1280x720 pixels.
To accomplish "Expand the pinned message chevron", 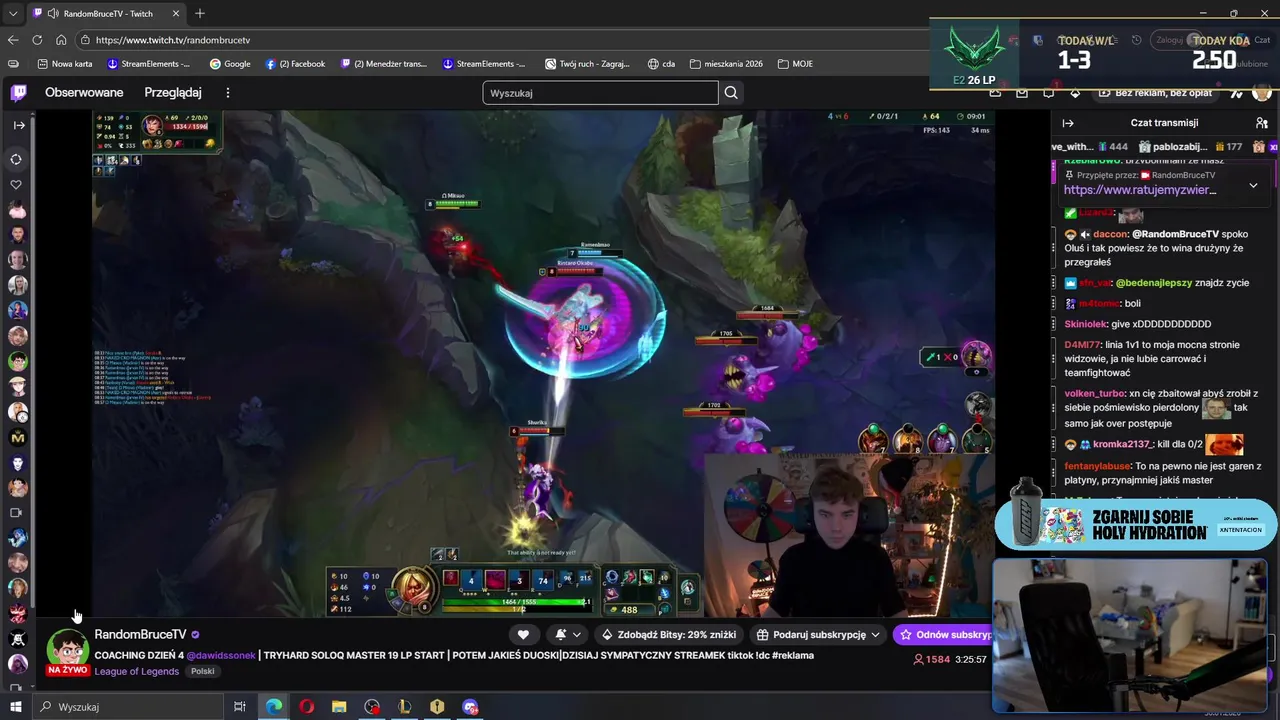I will pyautogui.click(x=1253, y=185).
